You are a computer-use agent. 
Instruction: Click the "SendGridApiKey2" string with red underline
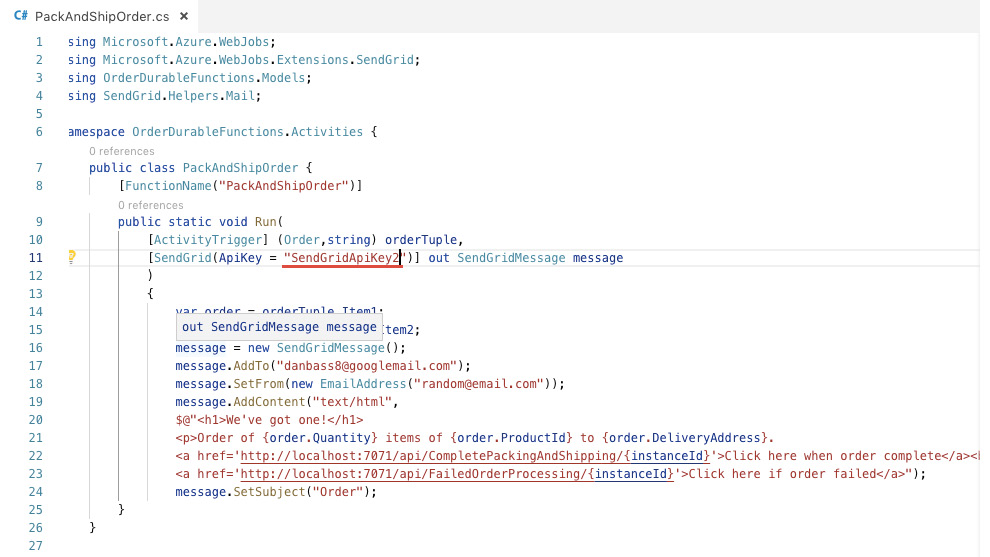pos(342,258)
